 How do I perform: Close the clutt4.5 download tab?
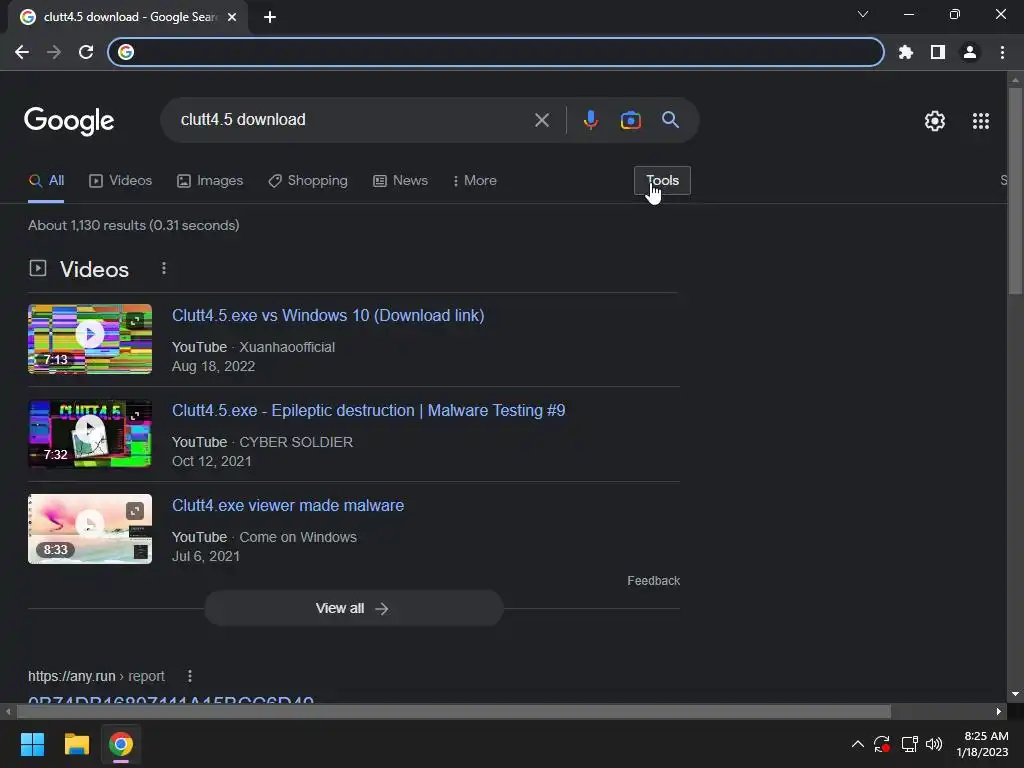pyautogui.click(x=232, y=17)
